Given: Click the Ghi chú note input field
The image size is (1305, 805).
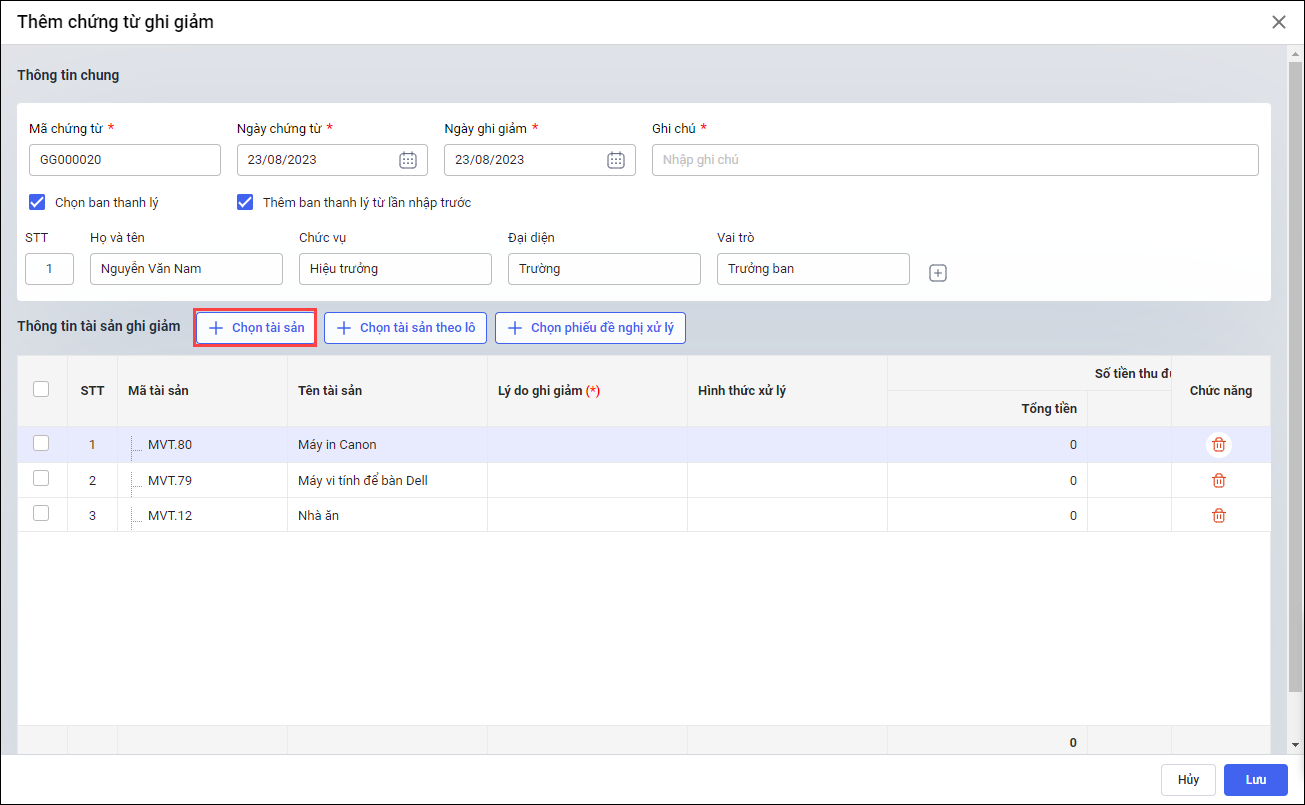Looking at the screenshot, I should pyautogui.click(x=954, y=160).
